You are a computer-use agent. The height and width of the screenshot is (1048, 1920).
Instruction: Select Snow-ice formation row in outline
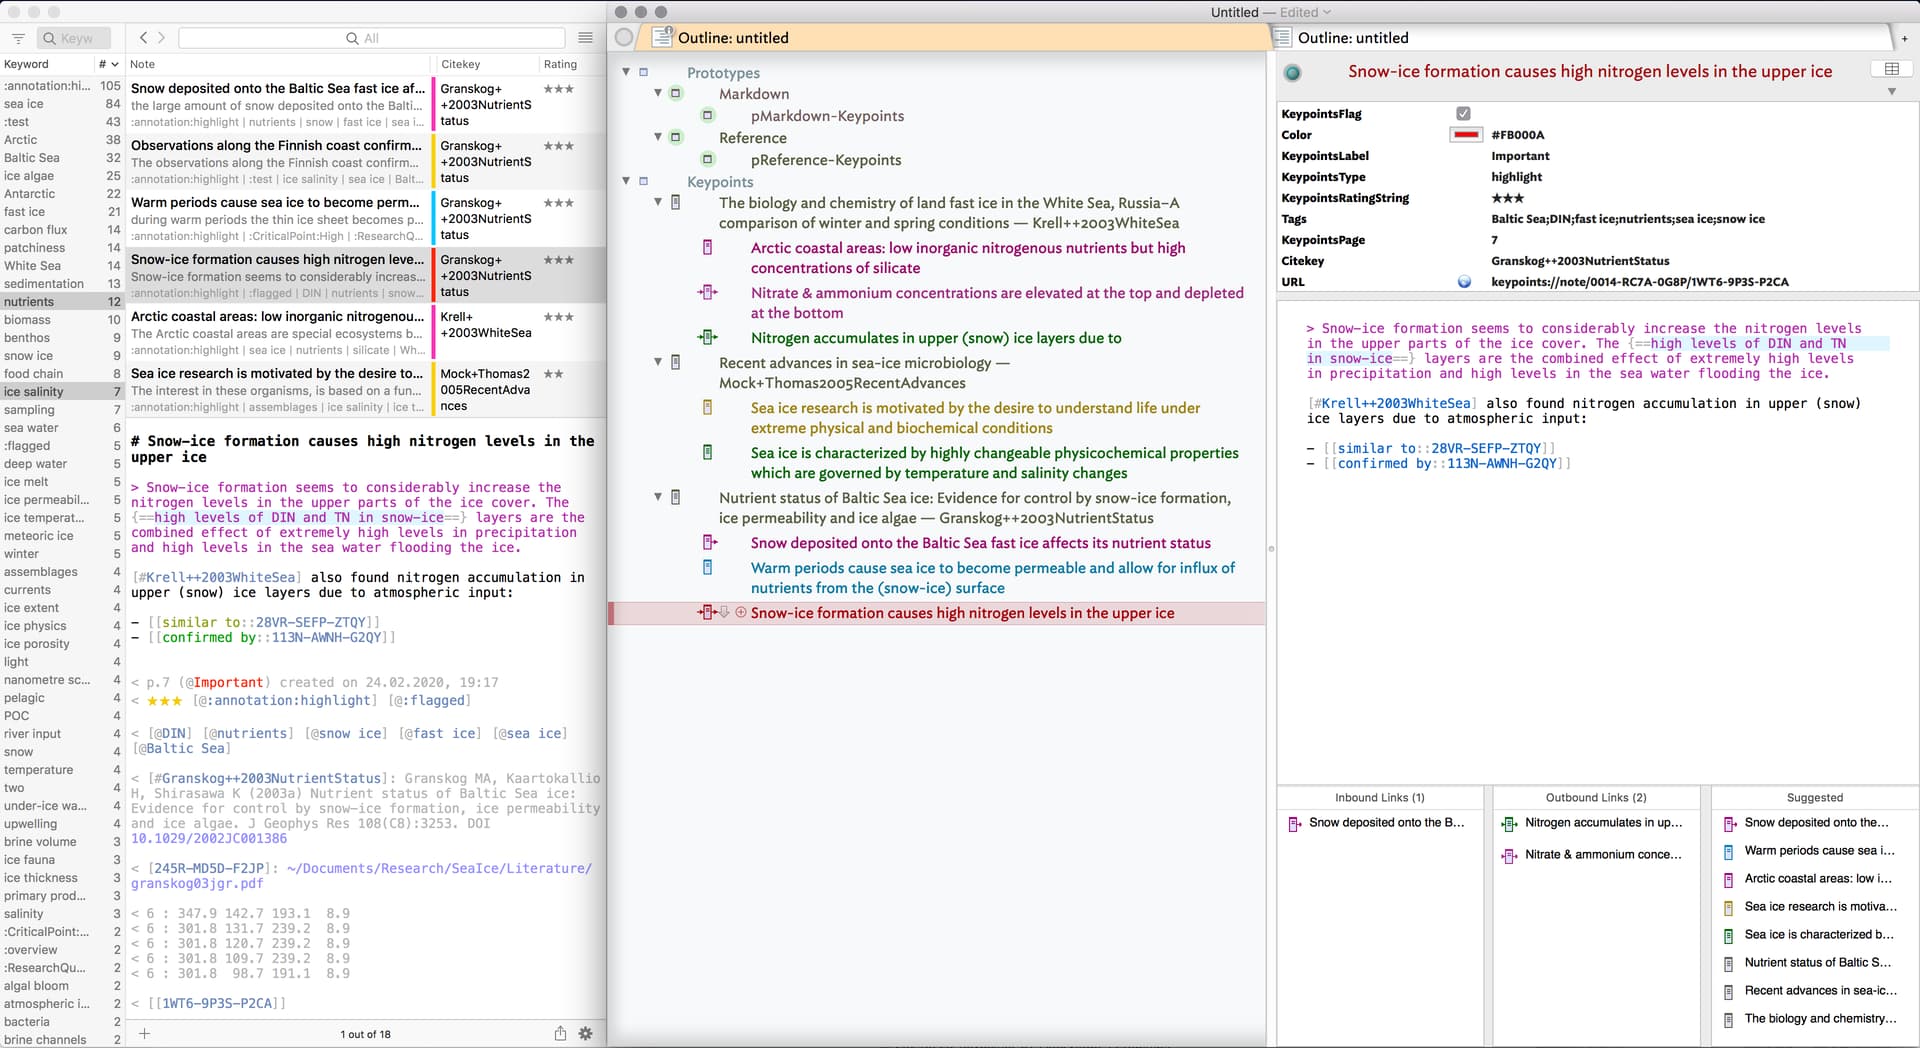pos(938,613)
